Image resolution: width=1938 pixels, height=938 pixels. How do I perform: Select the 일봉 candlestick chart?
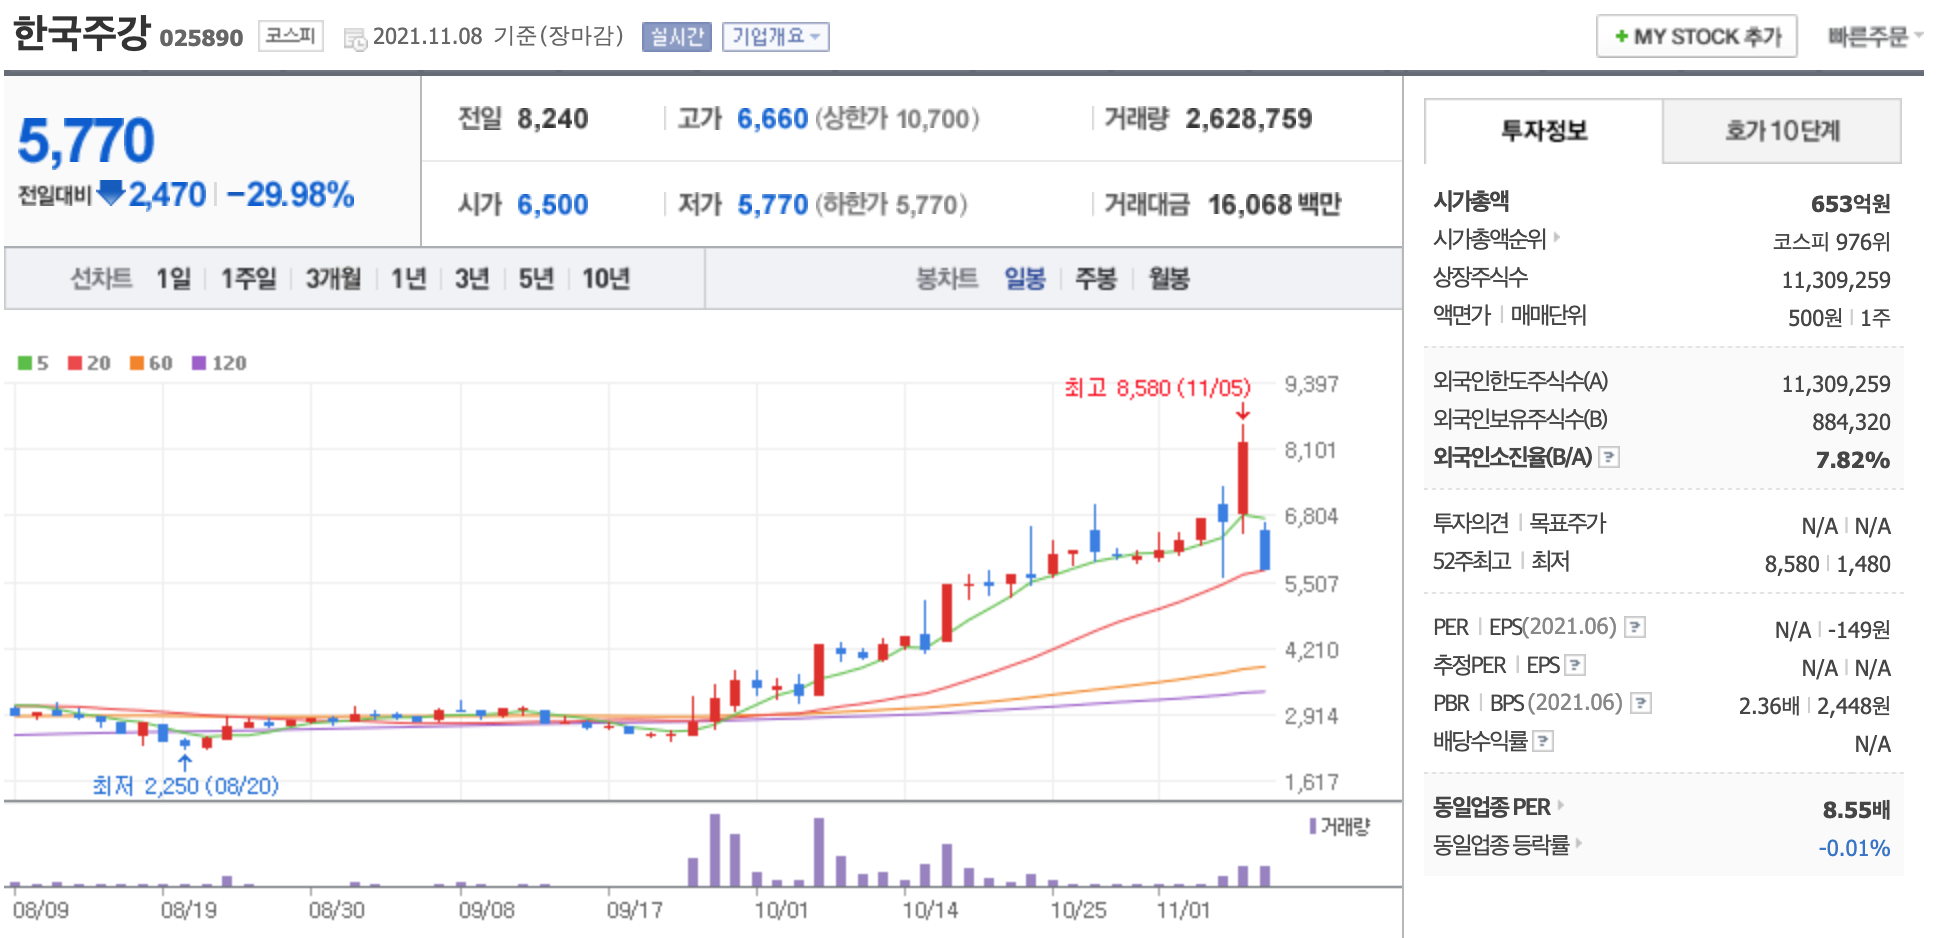(x=1025, y=278)
